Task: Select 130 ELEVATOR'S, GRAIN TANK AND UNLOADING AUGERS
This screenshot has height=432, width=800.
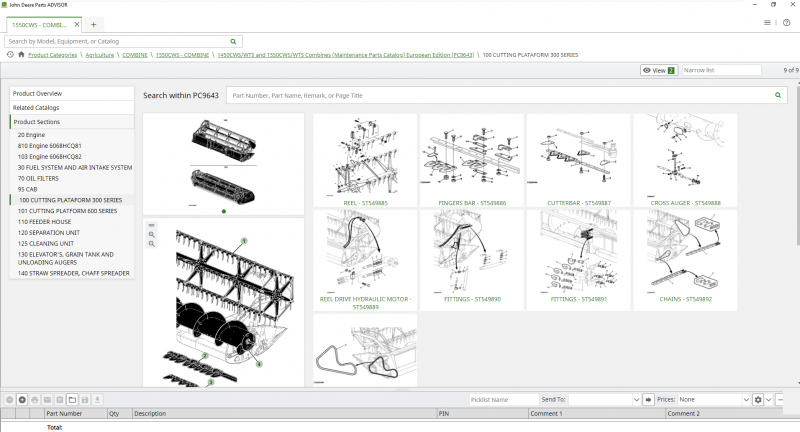Action: click(x=66, y=258)
